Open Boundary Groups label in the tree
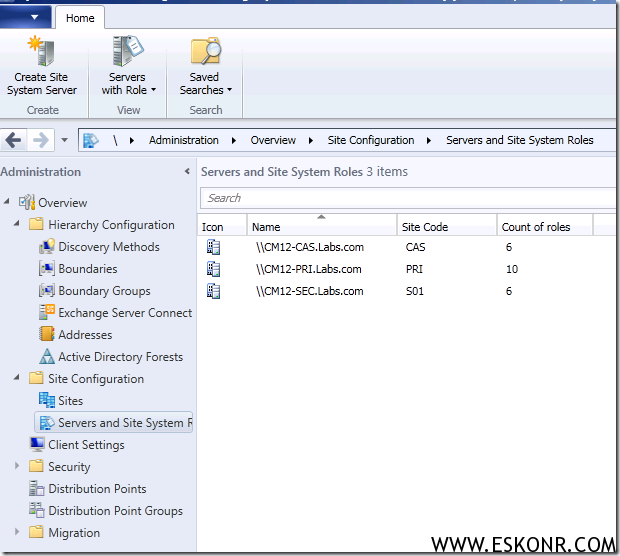The image size is (620, 556). [x=104, y=291]
